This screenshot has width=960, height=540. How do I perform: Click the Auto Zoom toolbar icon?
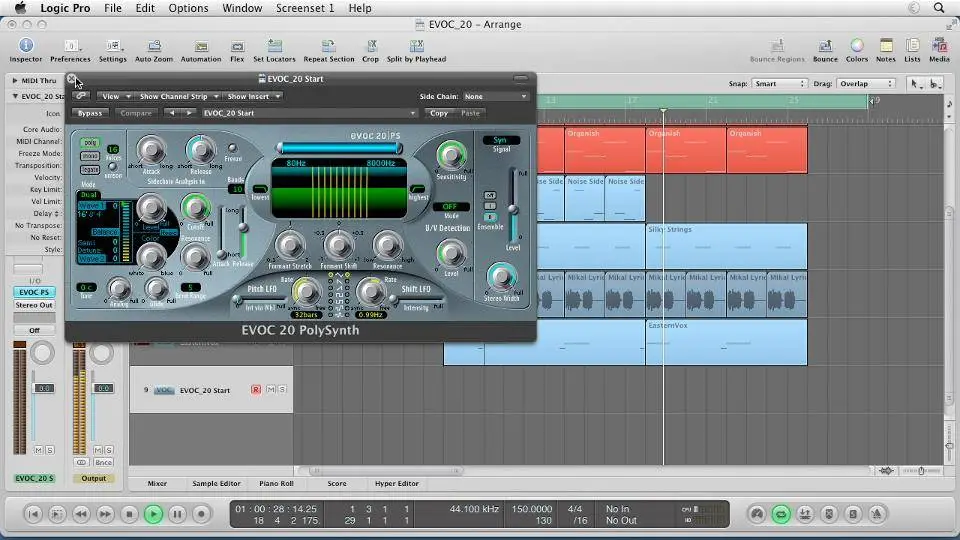pos(154,46)
